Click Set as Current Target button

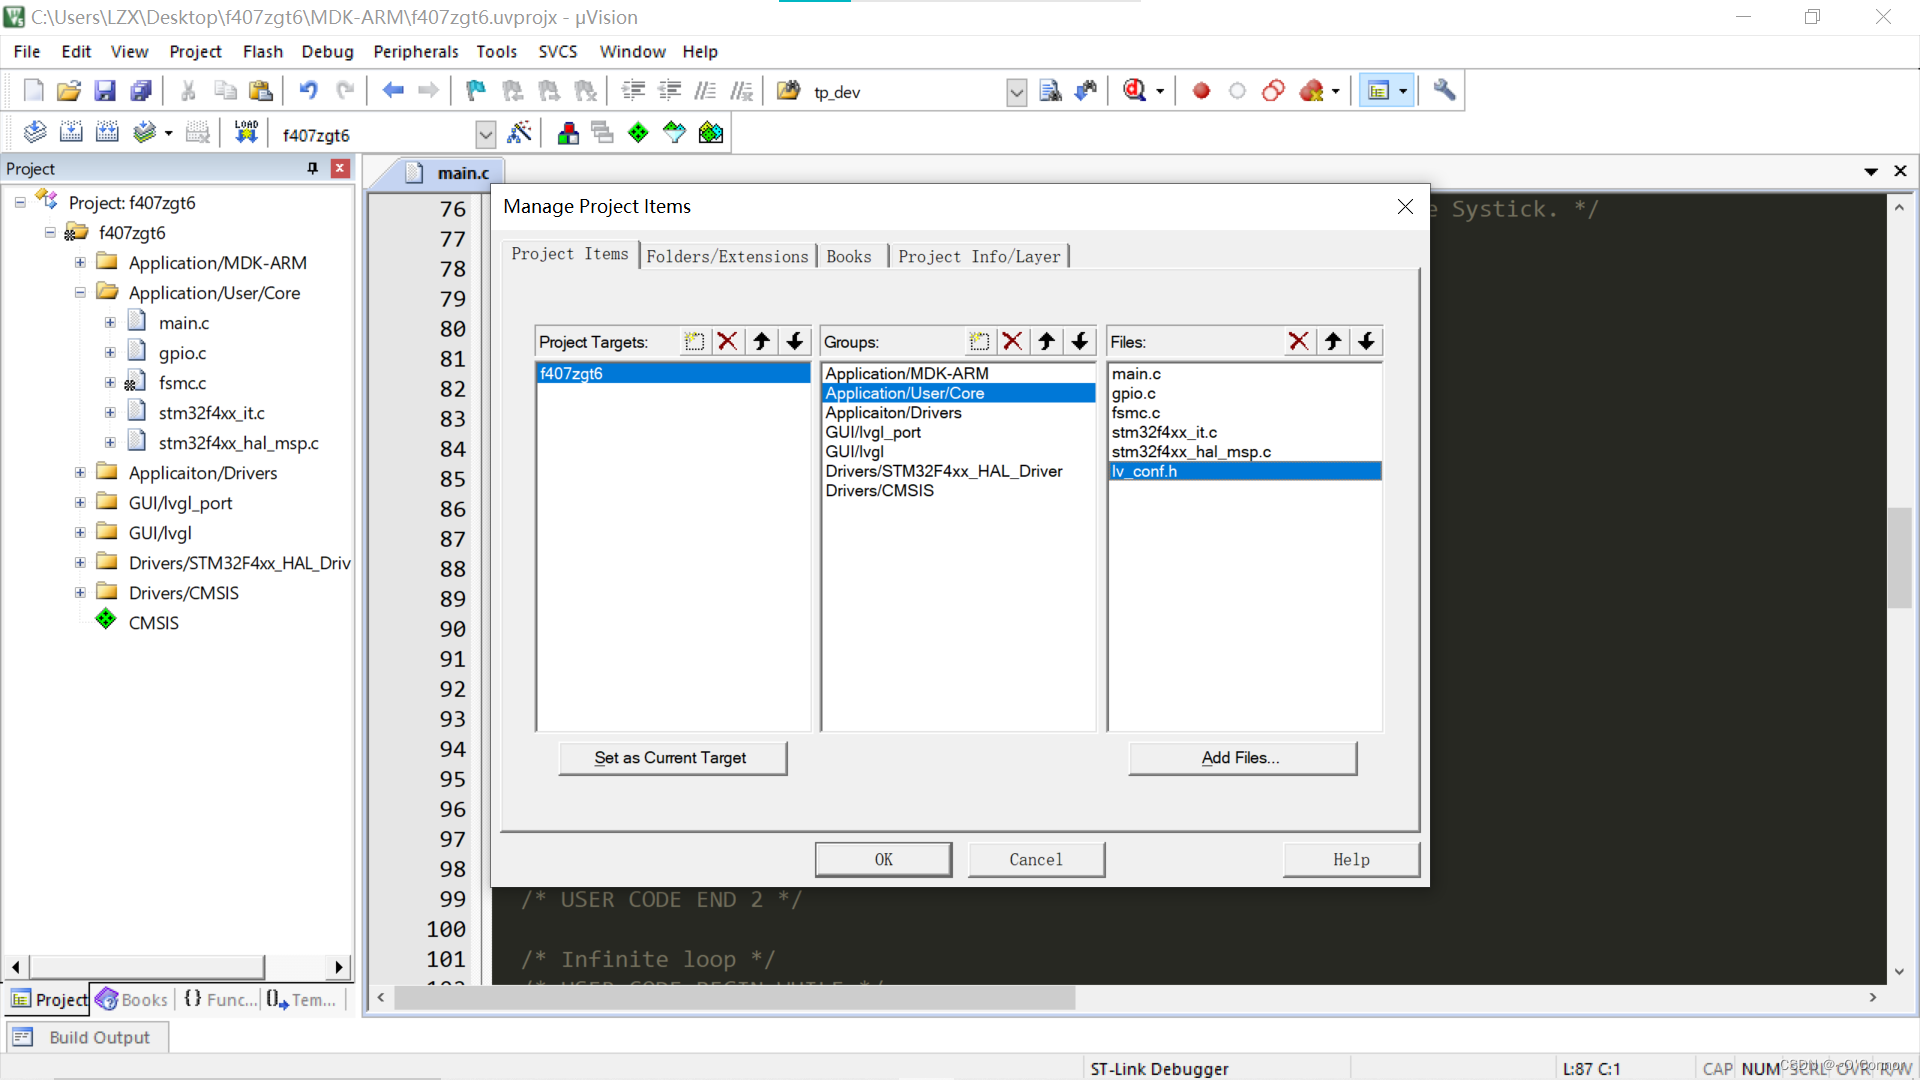click(x=671, y=758)
